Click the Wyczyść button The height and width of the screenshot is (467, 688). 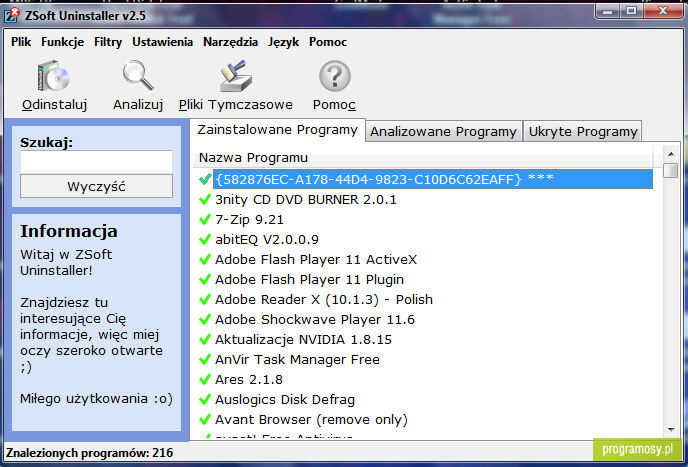coord(96,187)
